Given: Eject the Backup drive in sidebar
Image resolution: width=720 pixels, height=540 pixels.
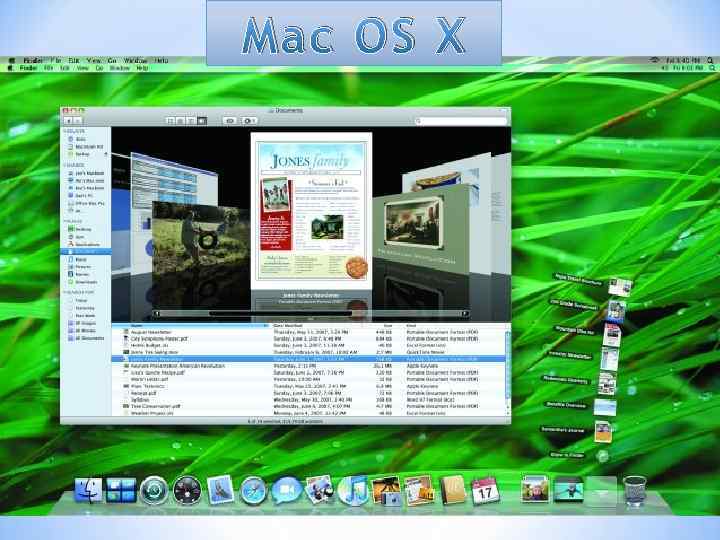Looking at the screenshot, I should tap(106, 154).
